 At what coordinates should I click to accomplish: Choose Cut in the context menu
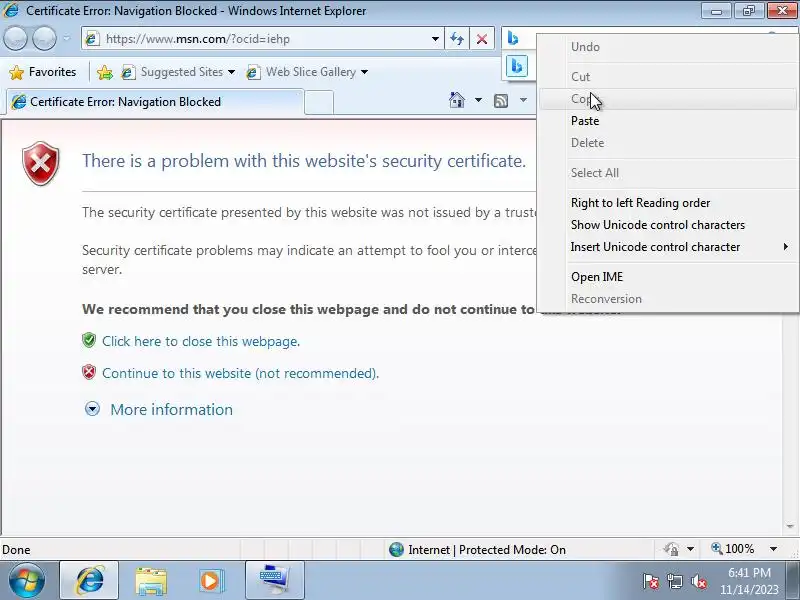668,77
